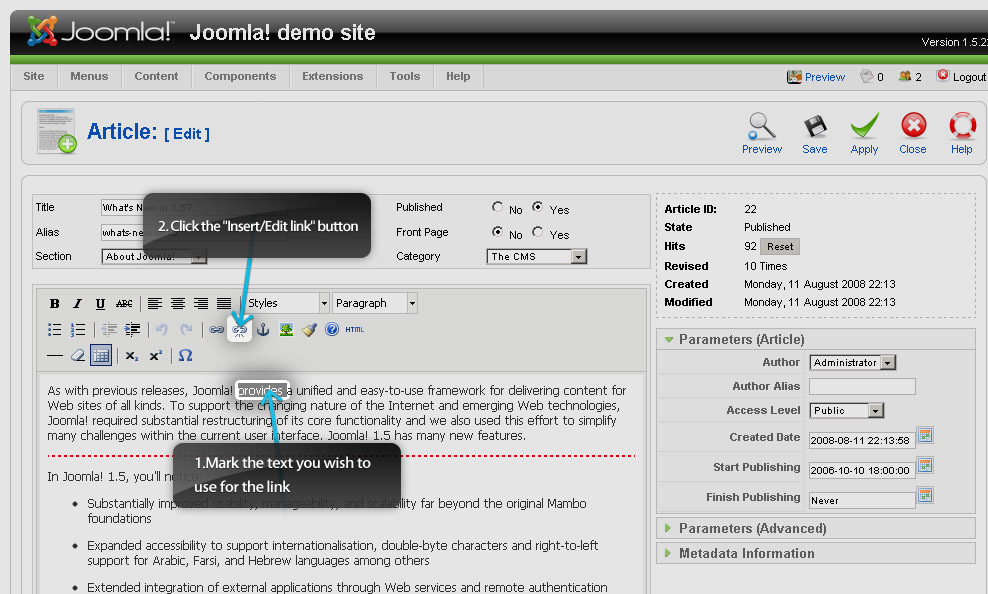988x594 pixels.
Task: Set Published to Yes
Action: coord(537,207)
